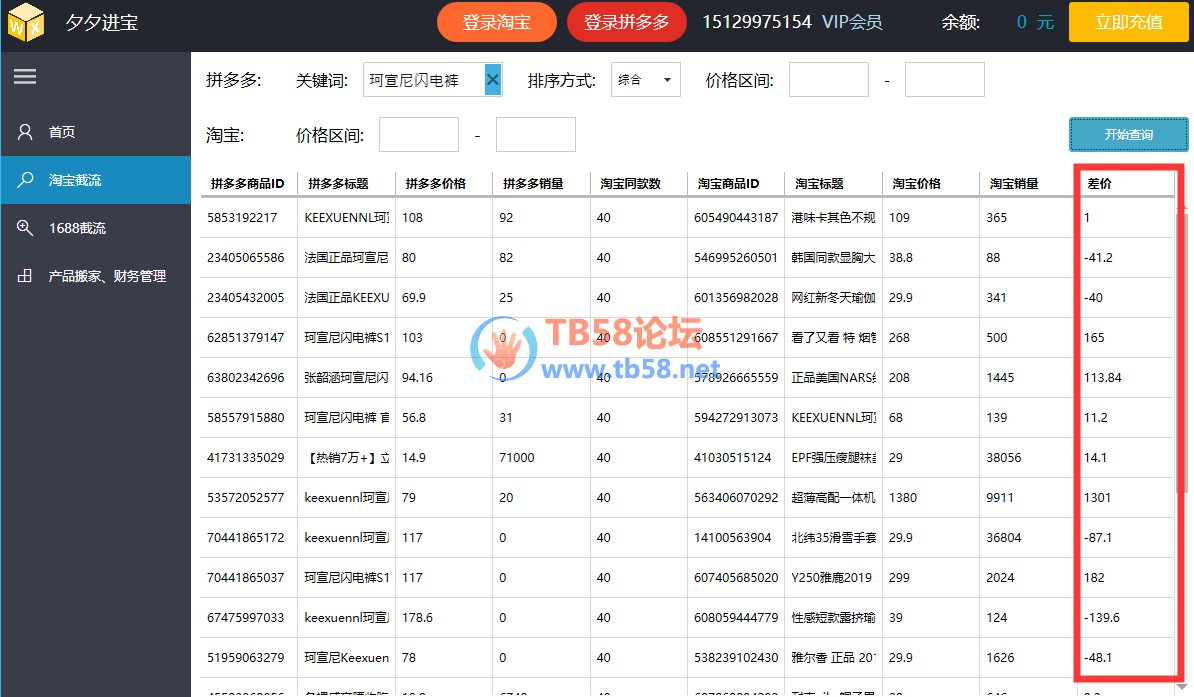The width and height of the screenshot is (1194, 697).
Task: Select row with ID 53572052577
Action: click(x=688, y=497)
